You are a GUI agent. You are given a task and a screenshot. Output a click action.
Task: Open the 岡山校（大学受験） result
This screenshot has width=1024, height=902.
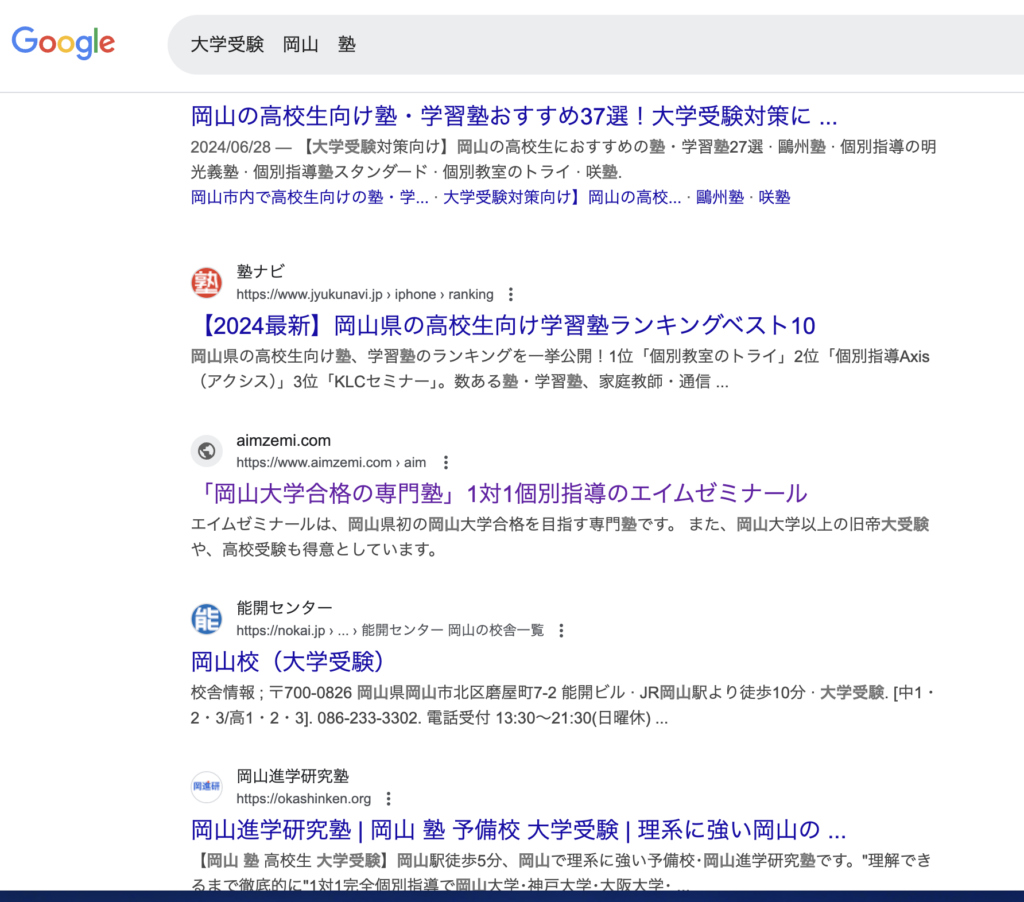tap(288, 662)
